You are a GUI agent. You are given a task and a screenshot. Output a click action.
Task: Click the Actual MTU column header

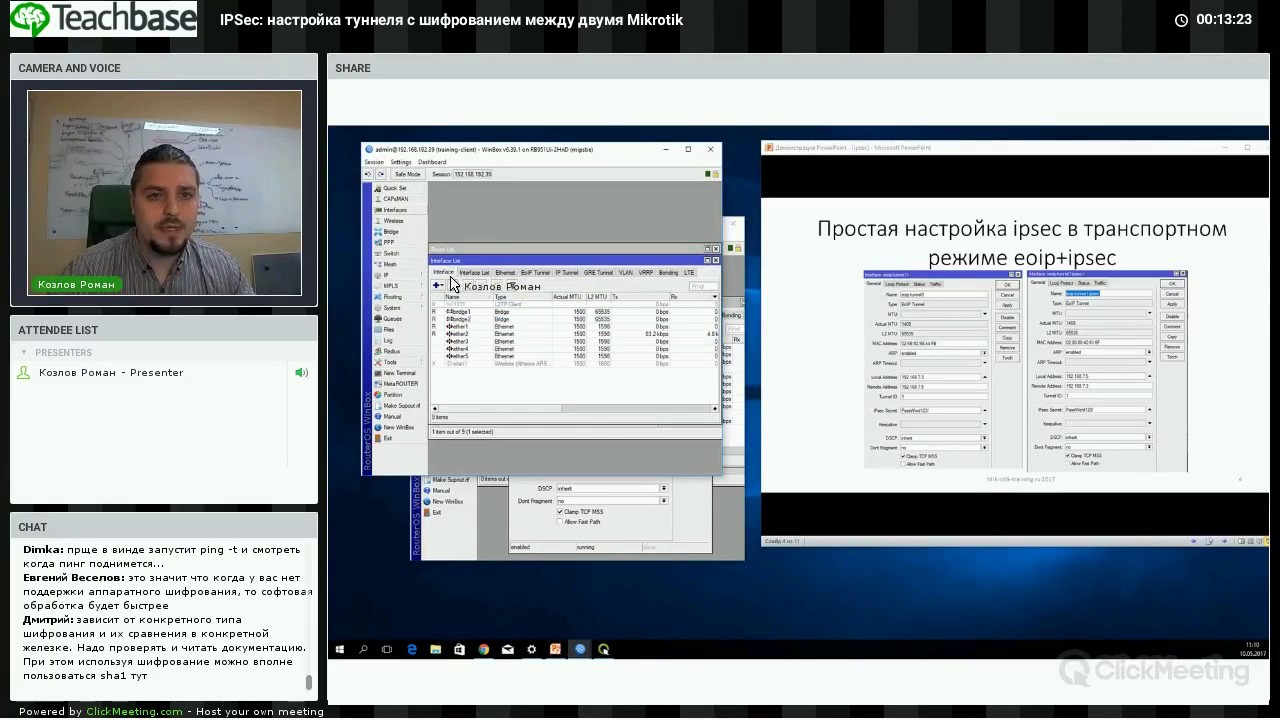(x=569, y=297)
